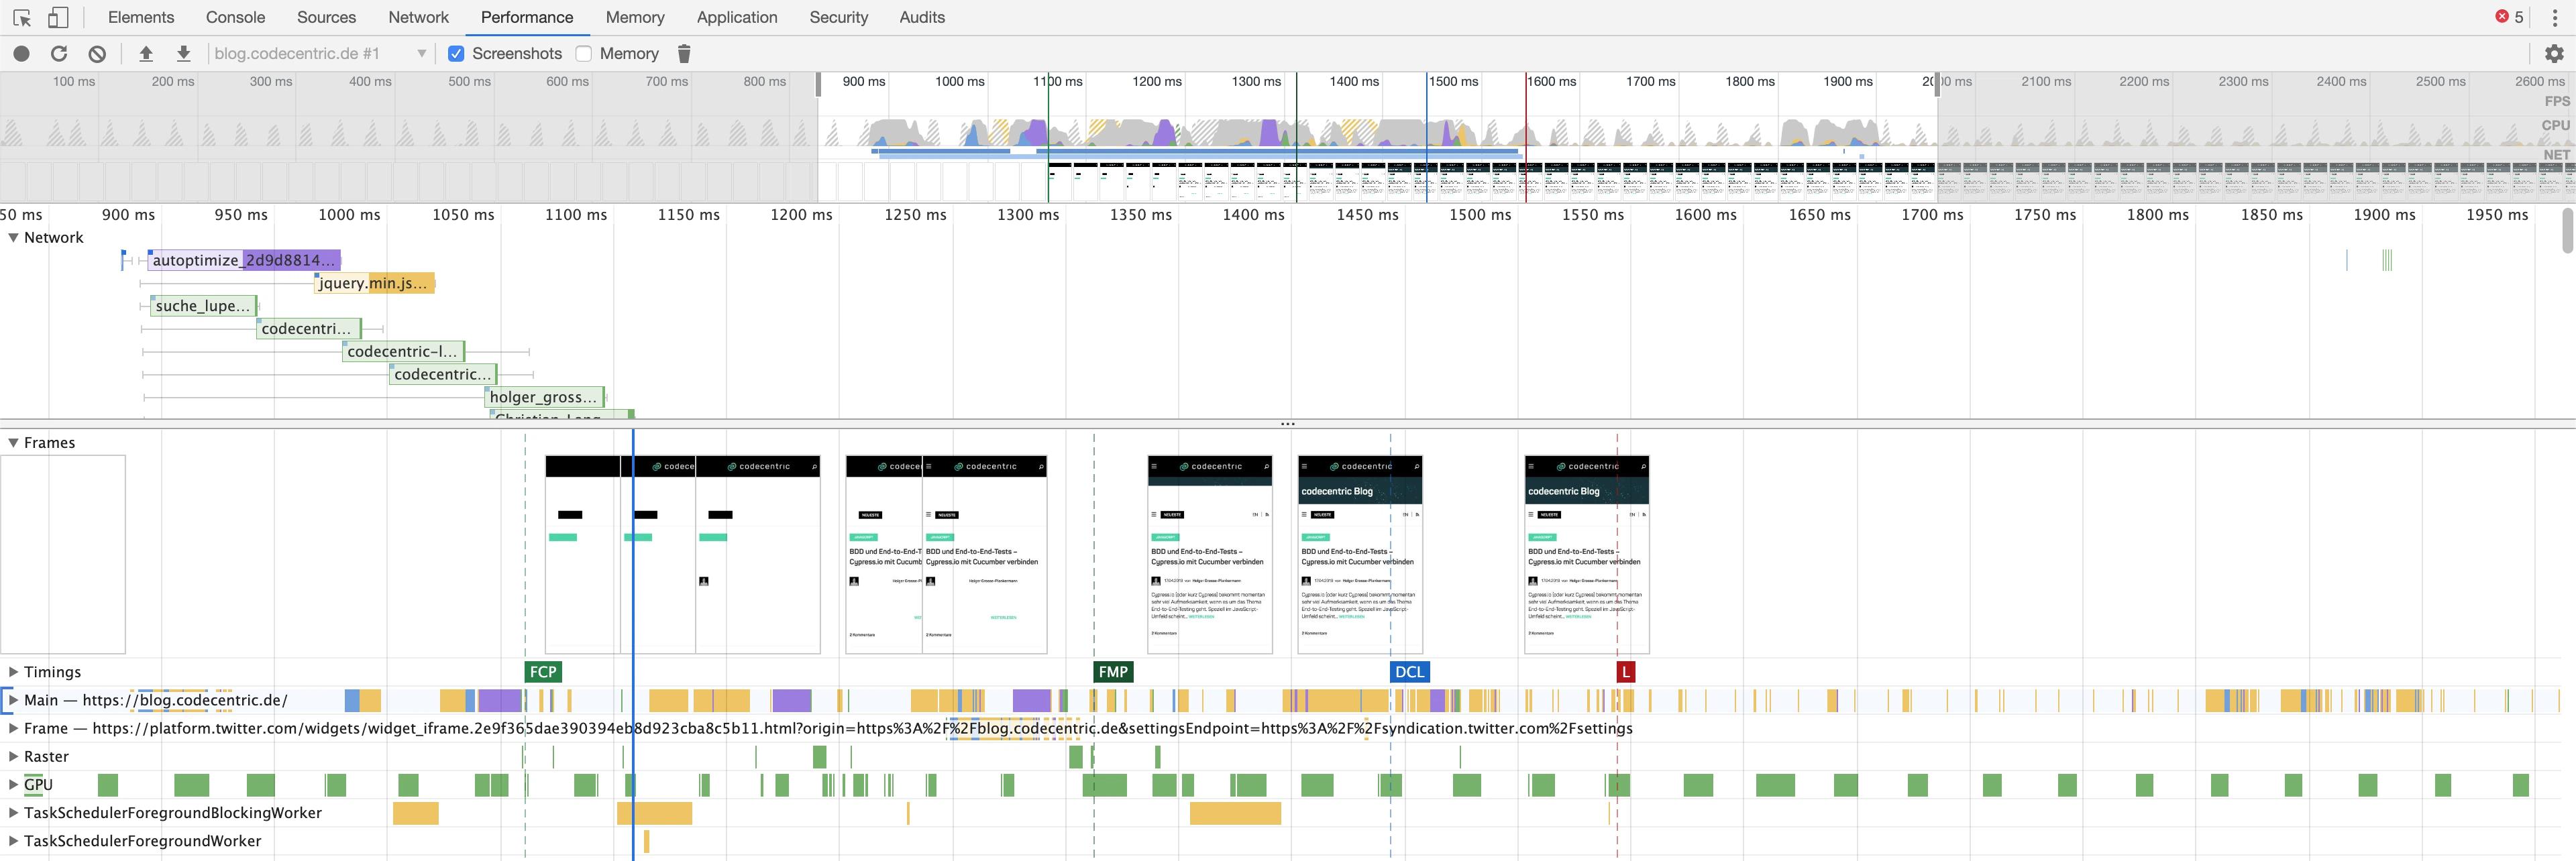Uncheck the Screenshots checkbox
The image size is (2576, 861).
click(456, 54)
